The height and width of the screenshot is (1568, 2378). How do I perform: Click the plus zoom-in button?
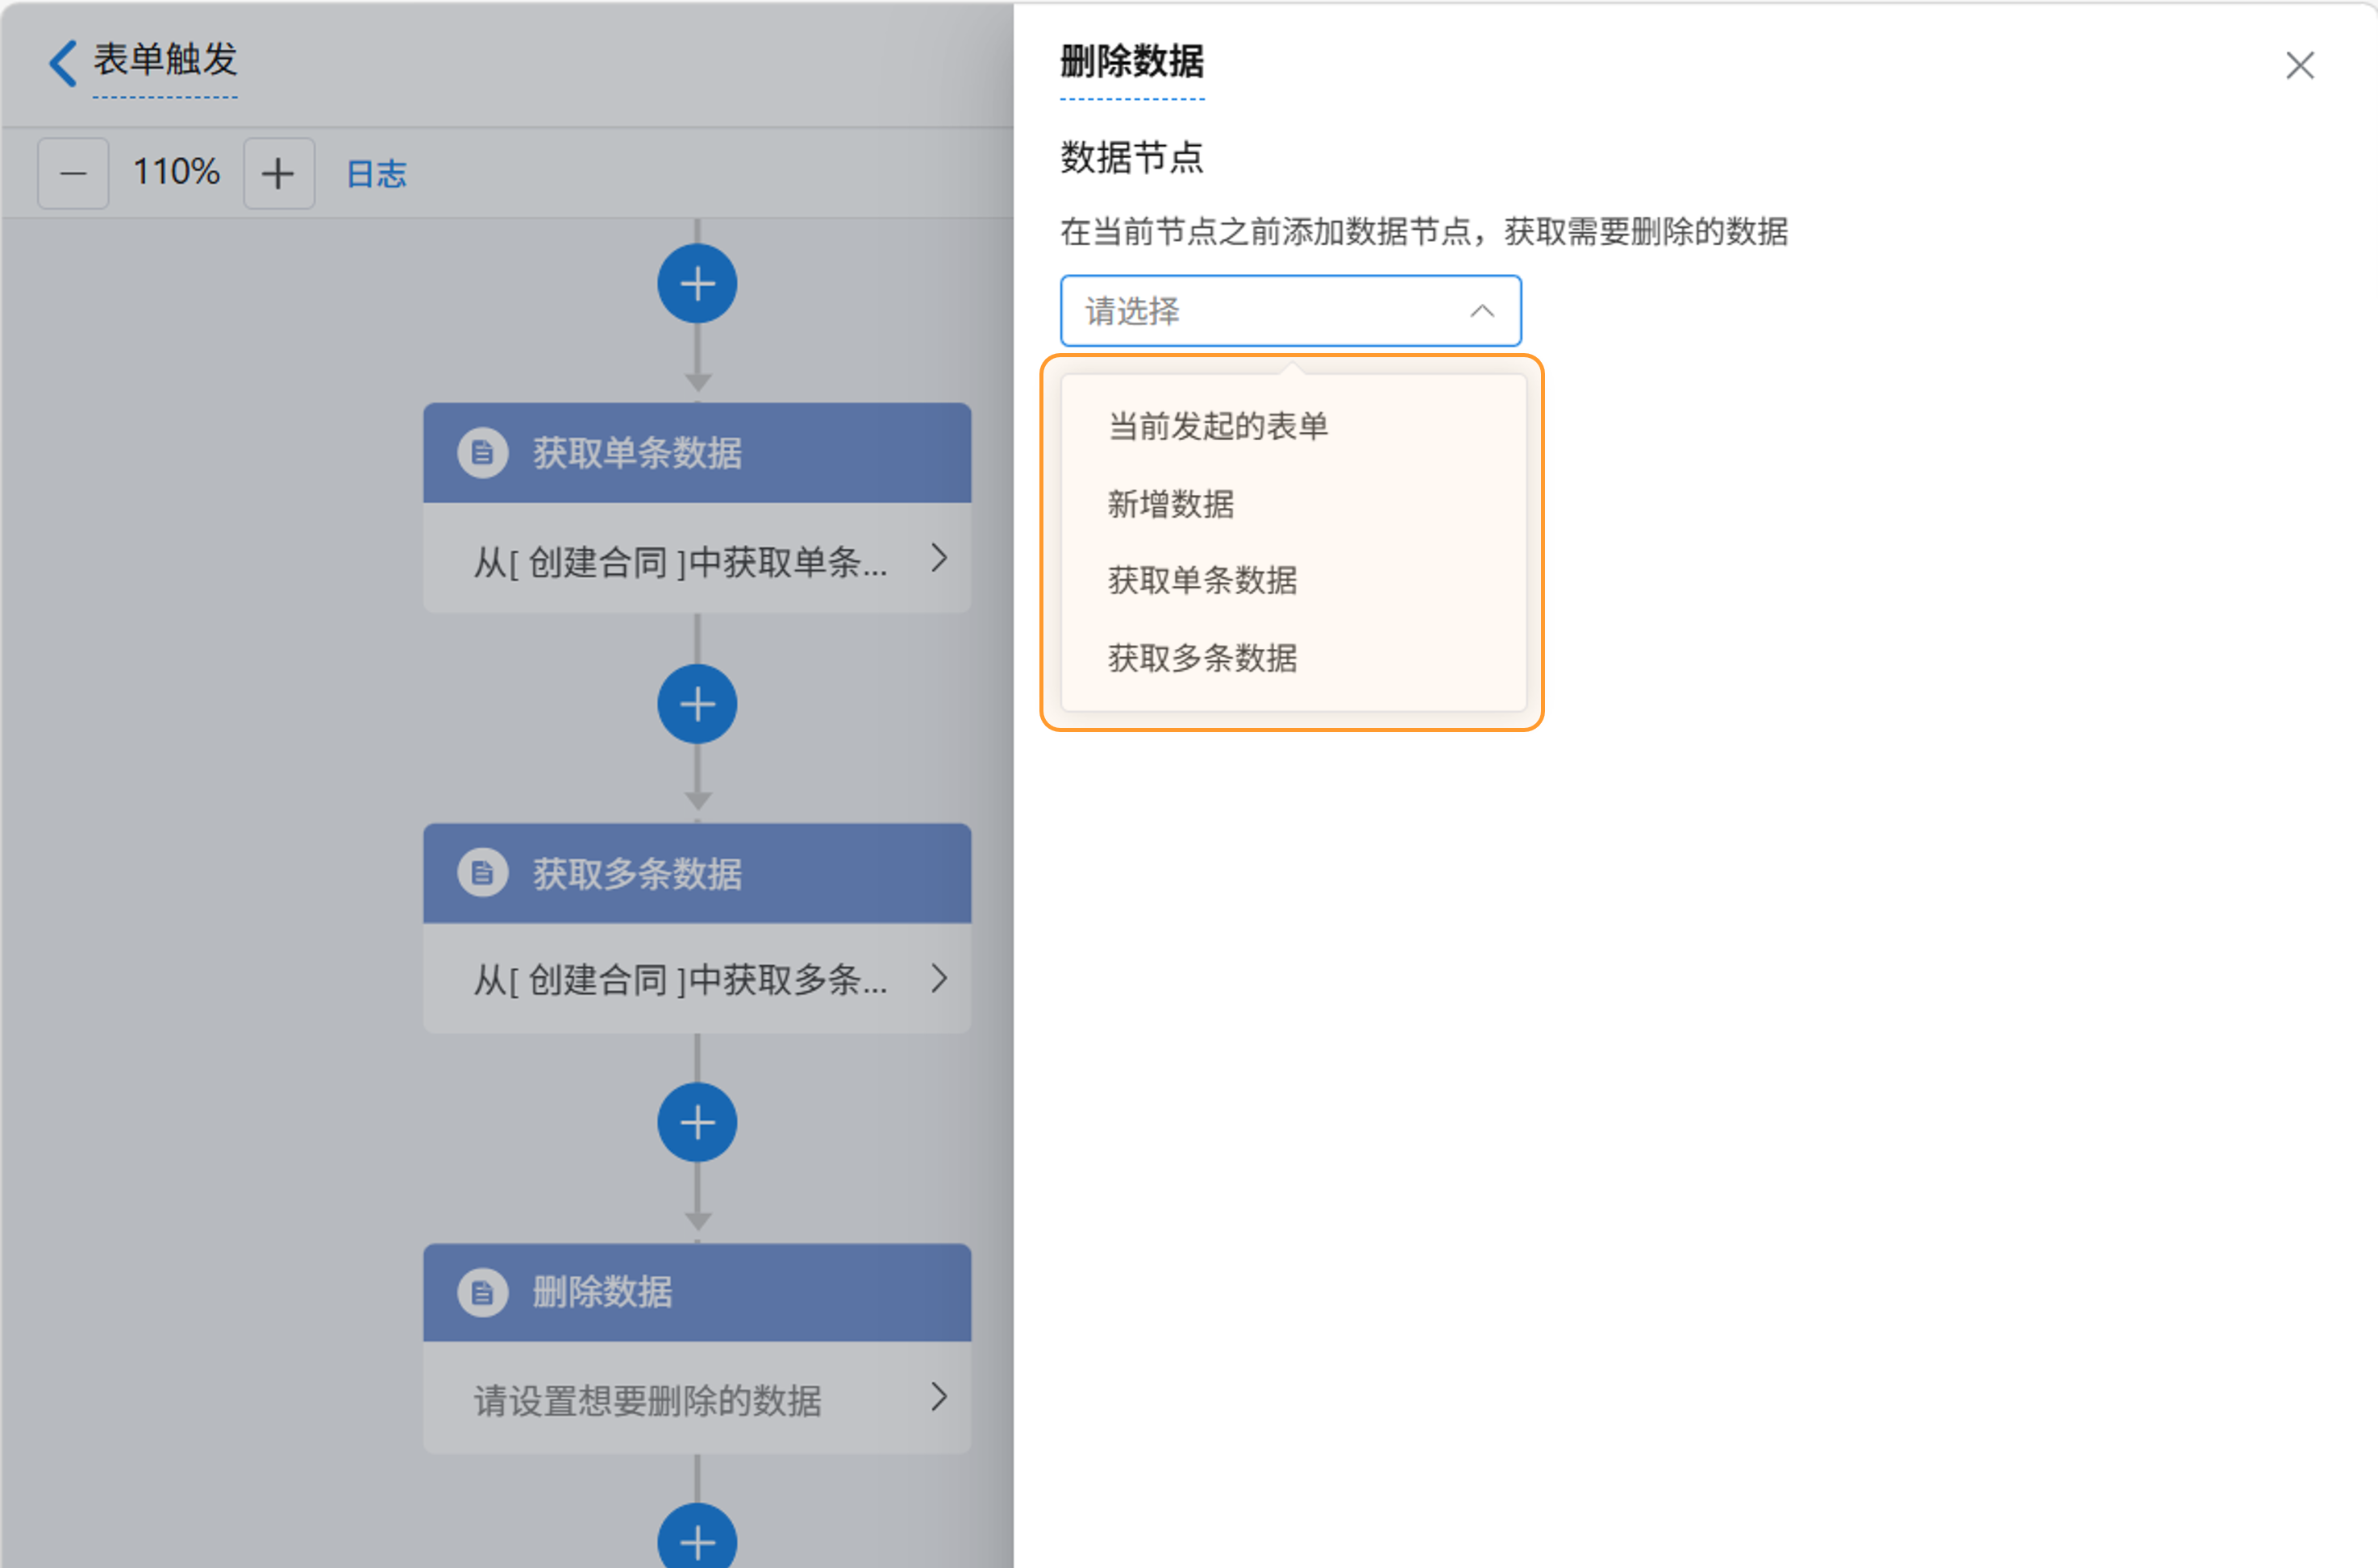[x=278, y=173]
